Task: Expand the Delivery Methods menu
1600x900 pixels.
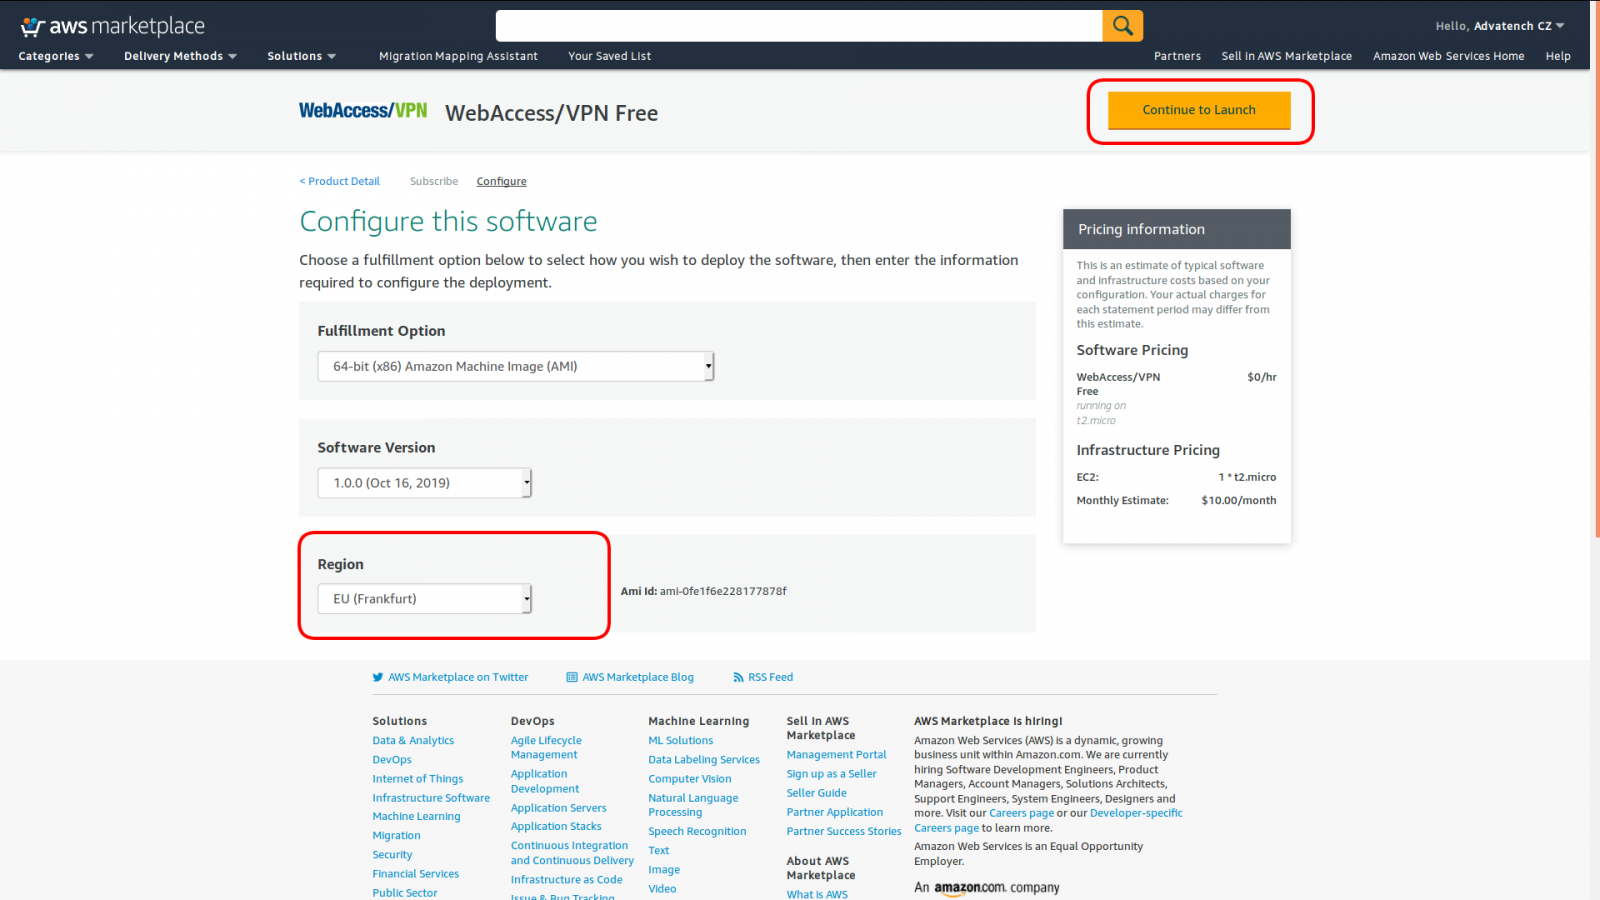Action: pos(180,56)
